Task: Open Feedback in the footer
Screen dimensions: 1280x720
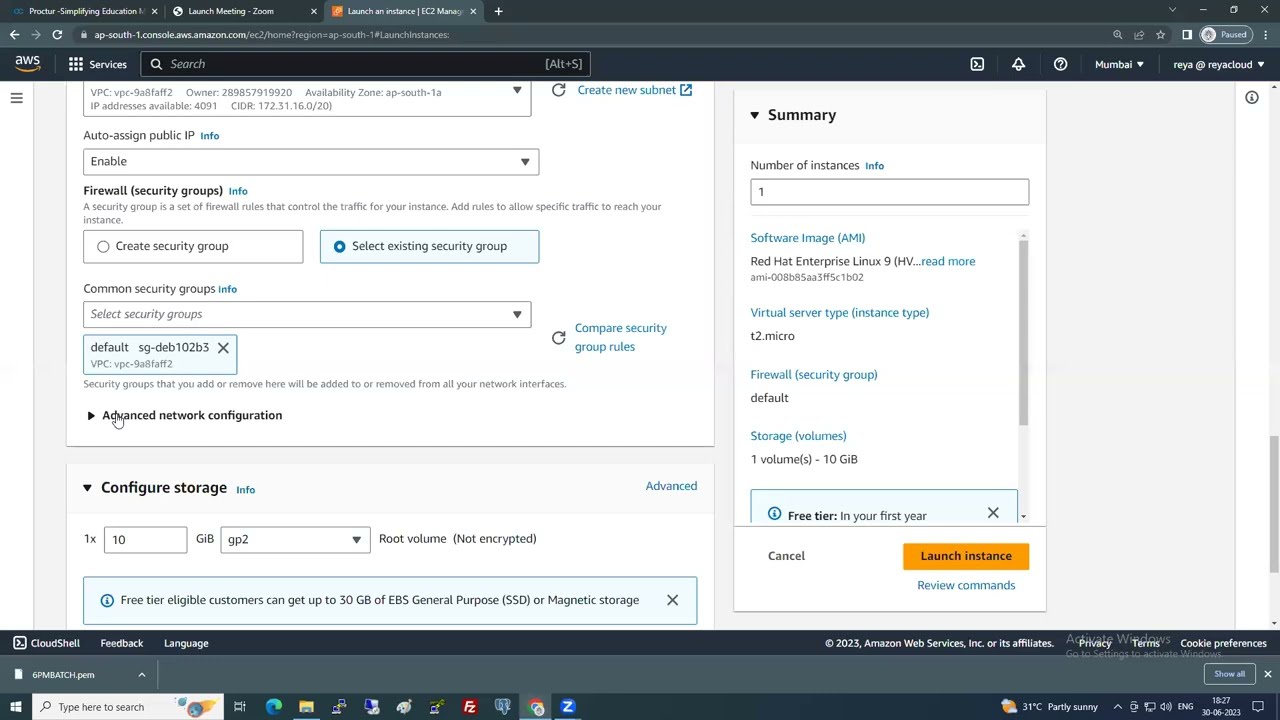Action: click(x=122, y=643)
